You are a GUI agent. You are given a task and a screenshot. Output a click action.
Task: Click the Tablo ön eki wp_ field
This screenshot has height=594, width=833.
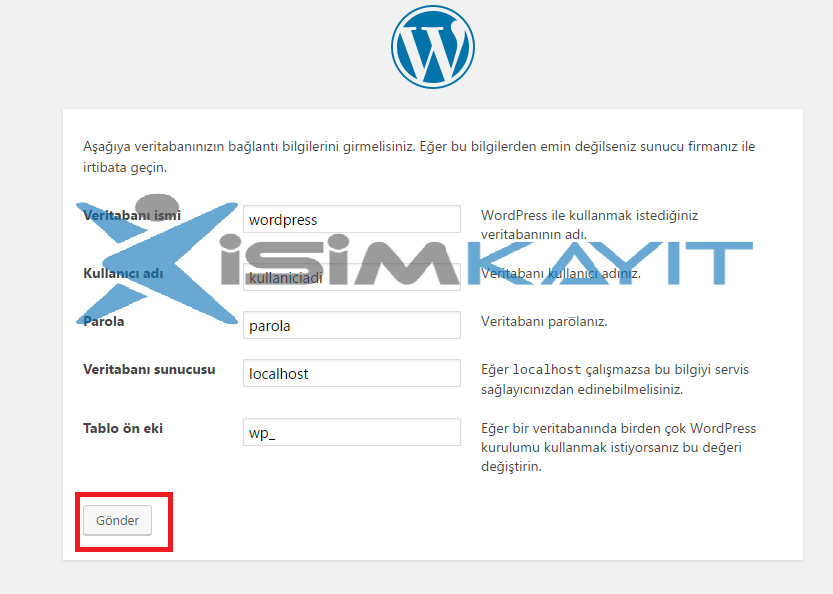click(352, 432)
